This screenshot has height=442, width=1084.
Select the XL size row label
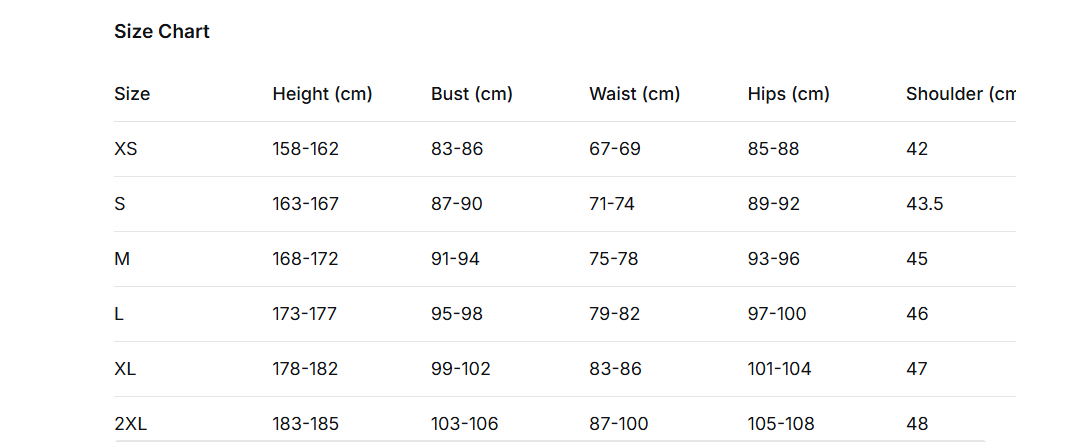(x=125, y=370)
